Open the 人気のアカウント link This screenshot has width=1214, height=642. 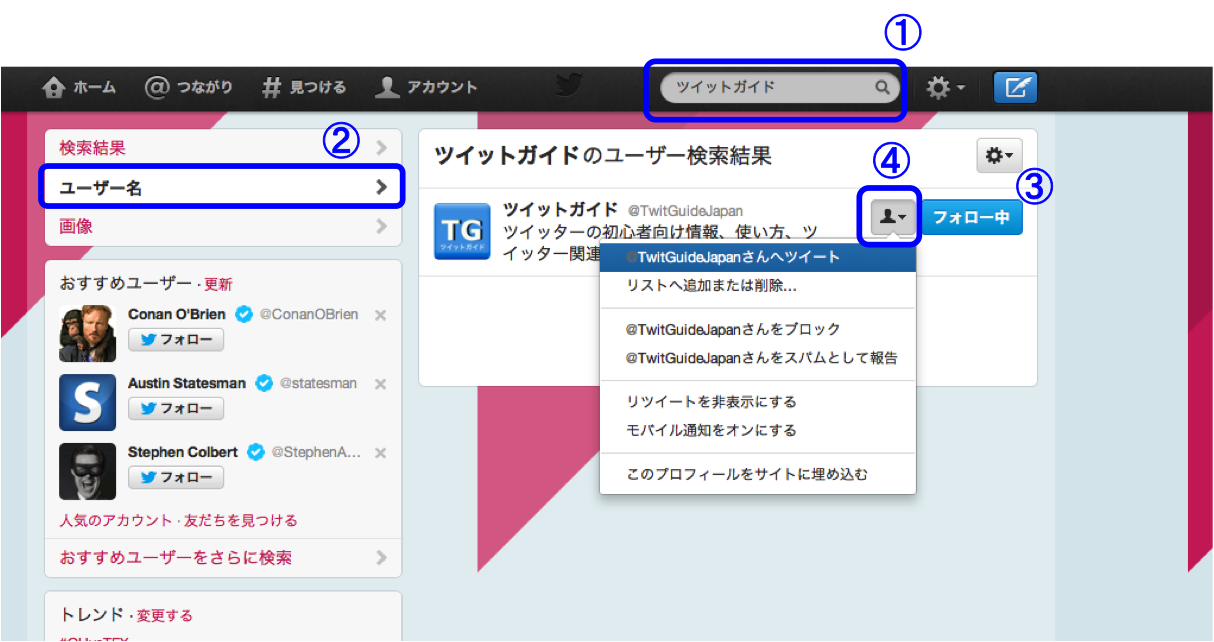pyautogui.click(x=115, y=520)
